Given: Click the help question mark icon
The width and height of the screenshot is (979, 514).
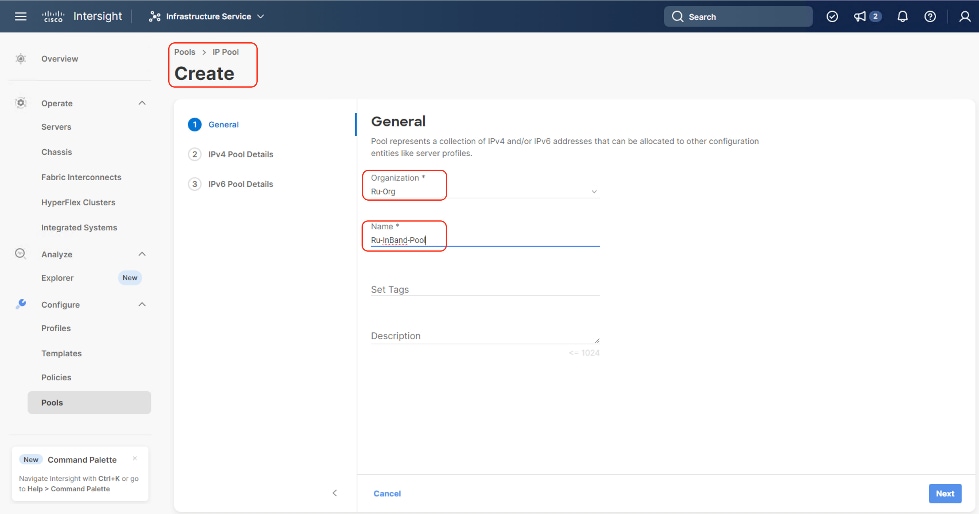Looking at the screenshot, I should (930, 16).
